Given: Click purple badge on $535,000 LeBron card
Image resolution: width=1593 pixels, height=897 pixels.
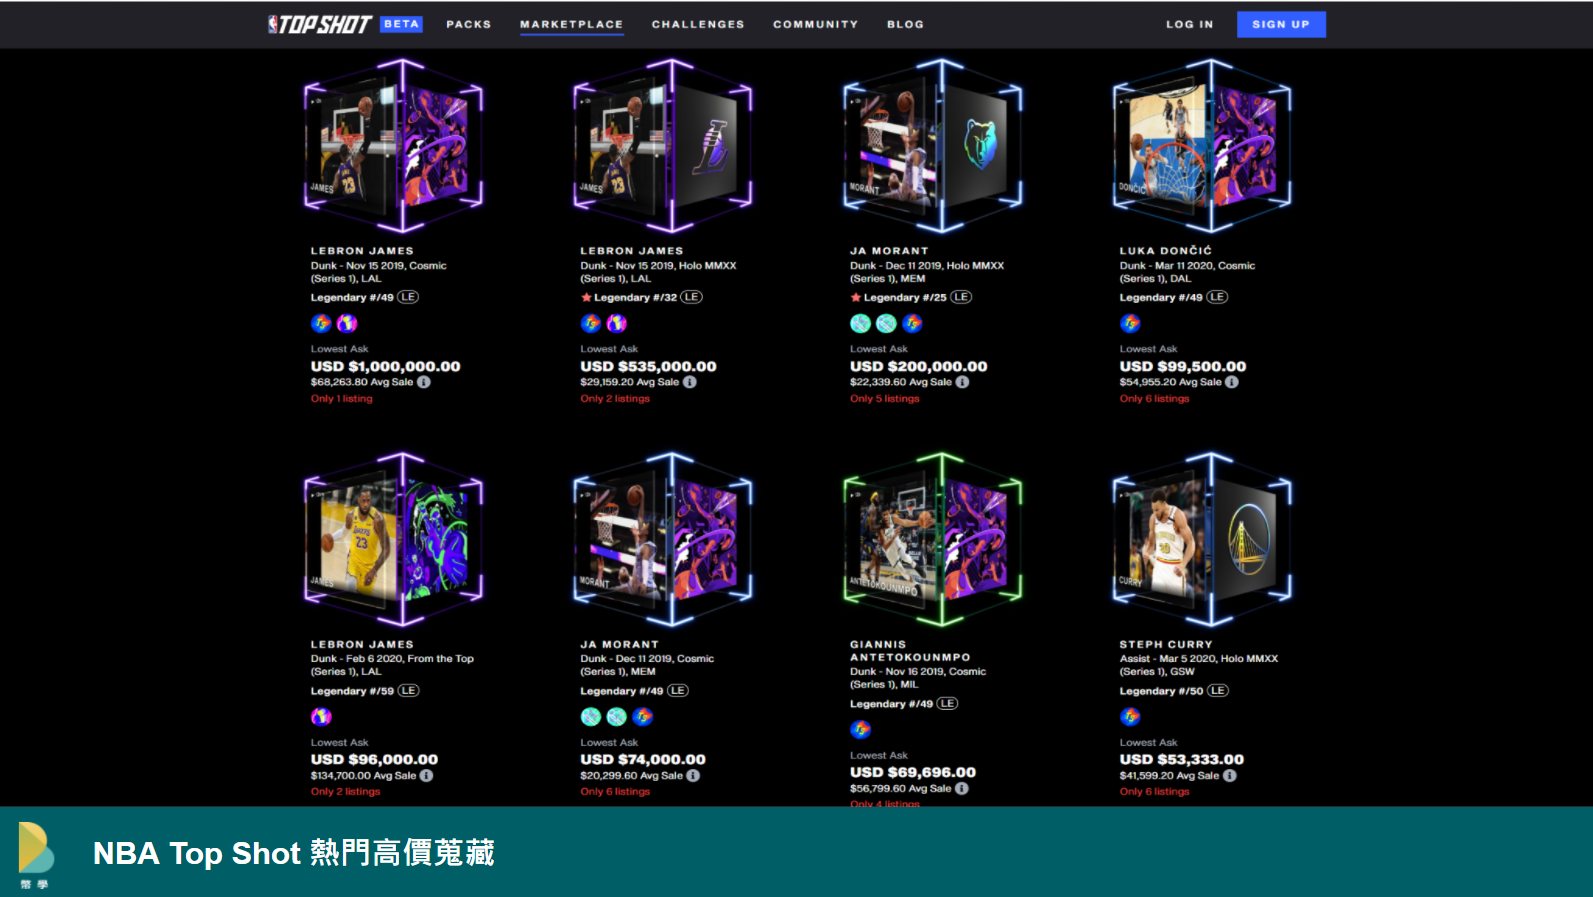Looking at the screenshot, I should pyautogui.click(x=617, y=323).
